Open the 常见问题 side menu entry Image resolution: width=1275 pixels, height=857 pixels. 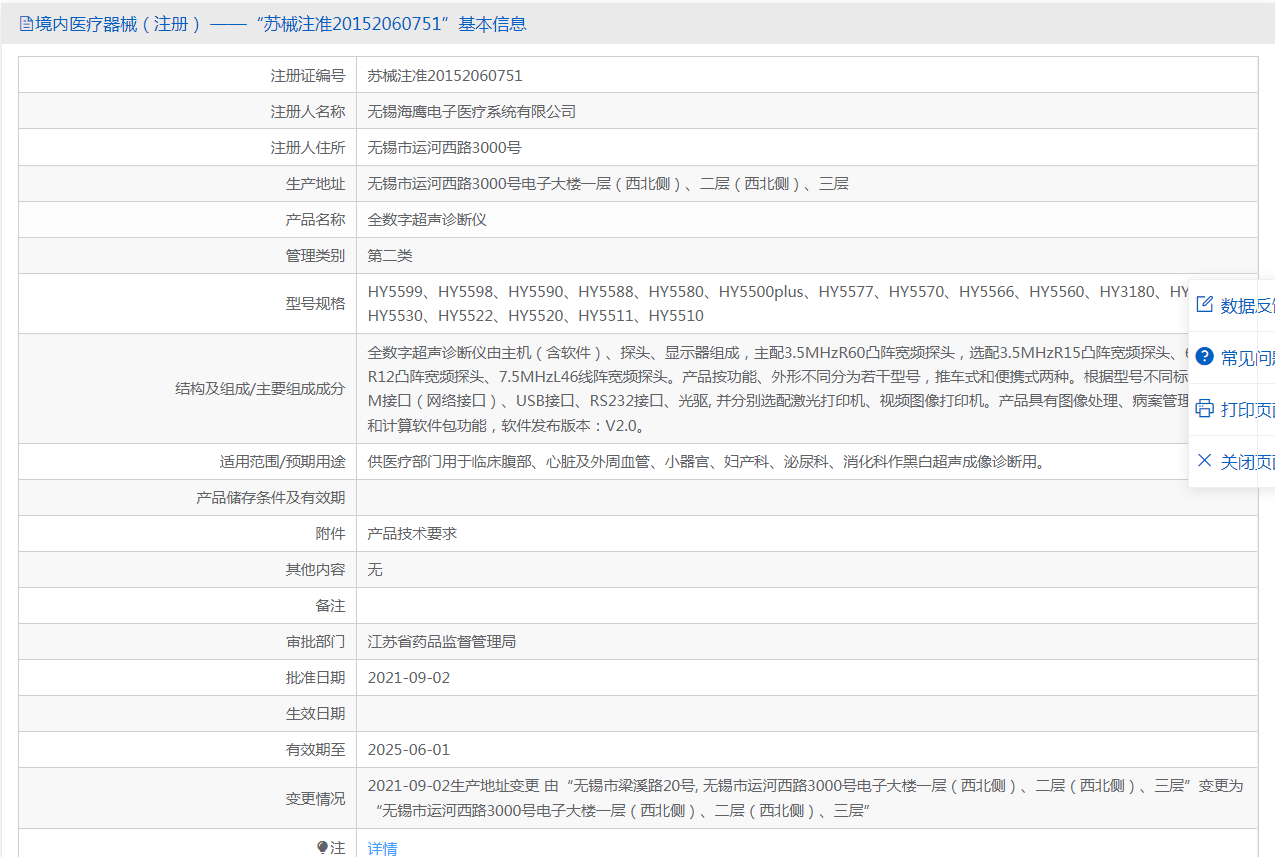tap(1232, 357)
